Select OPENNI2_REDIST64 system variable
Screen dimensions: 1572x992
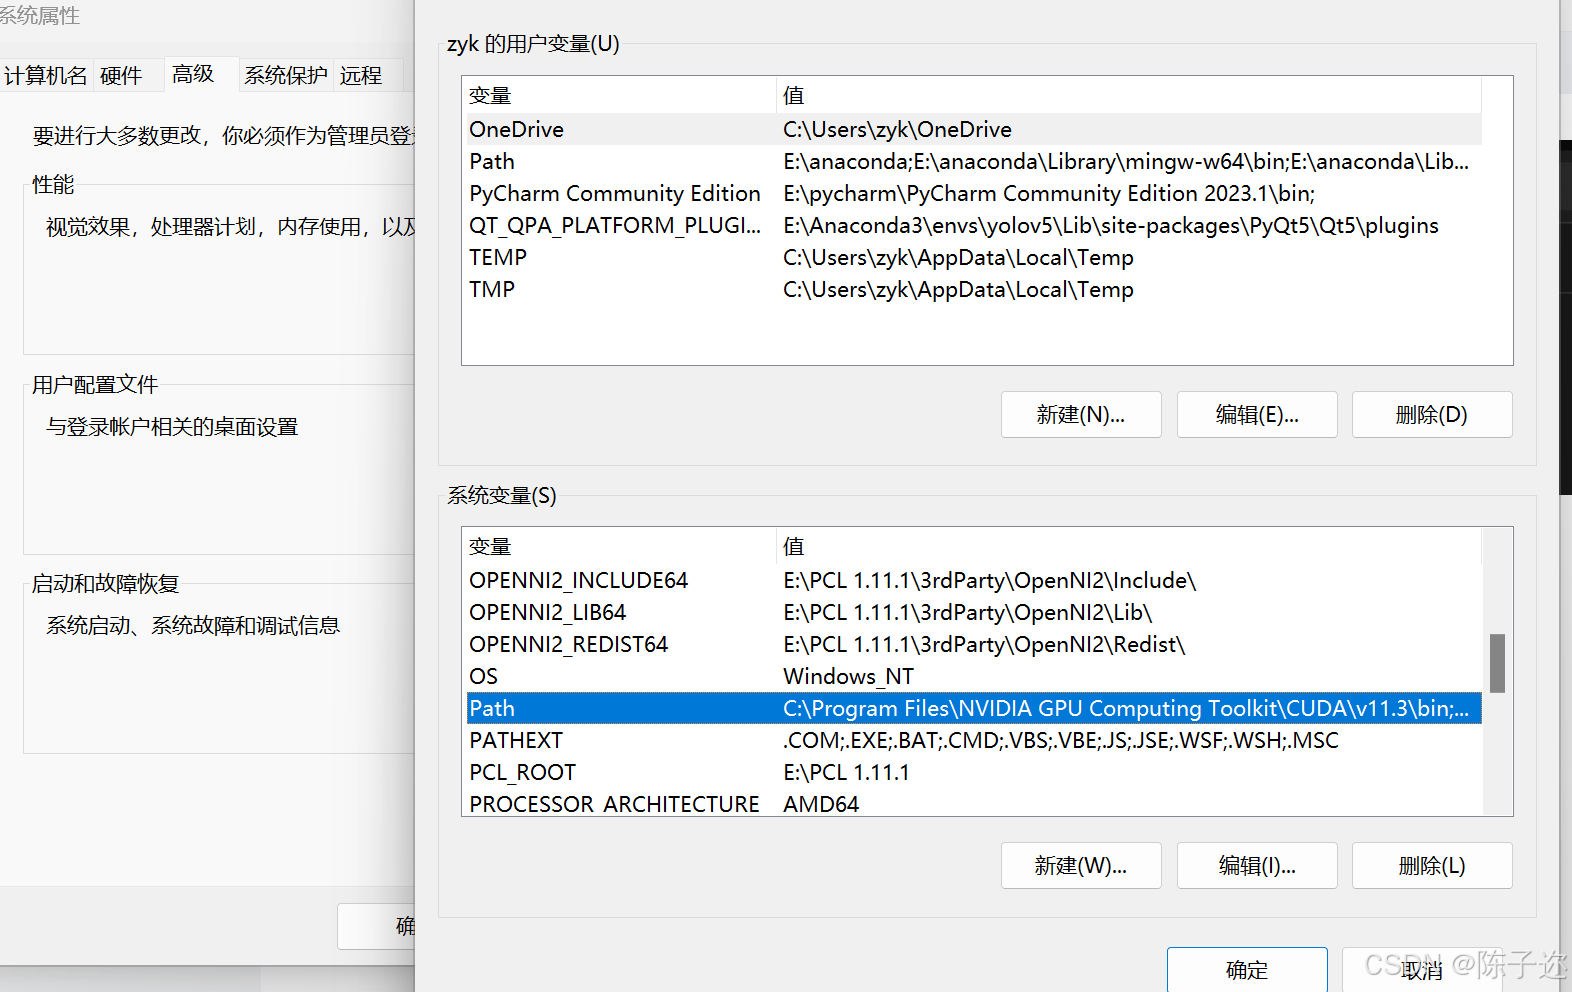tap(974, 644)
